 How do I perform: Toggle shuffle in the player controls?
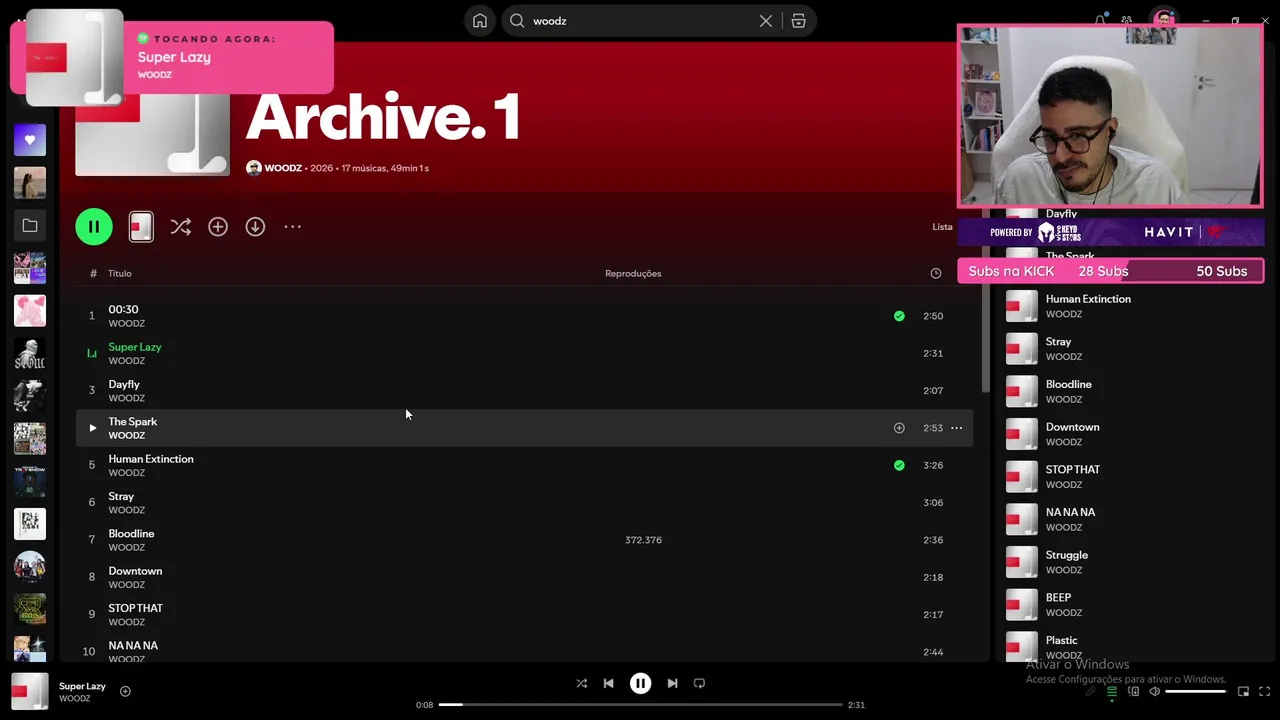582,684
